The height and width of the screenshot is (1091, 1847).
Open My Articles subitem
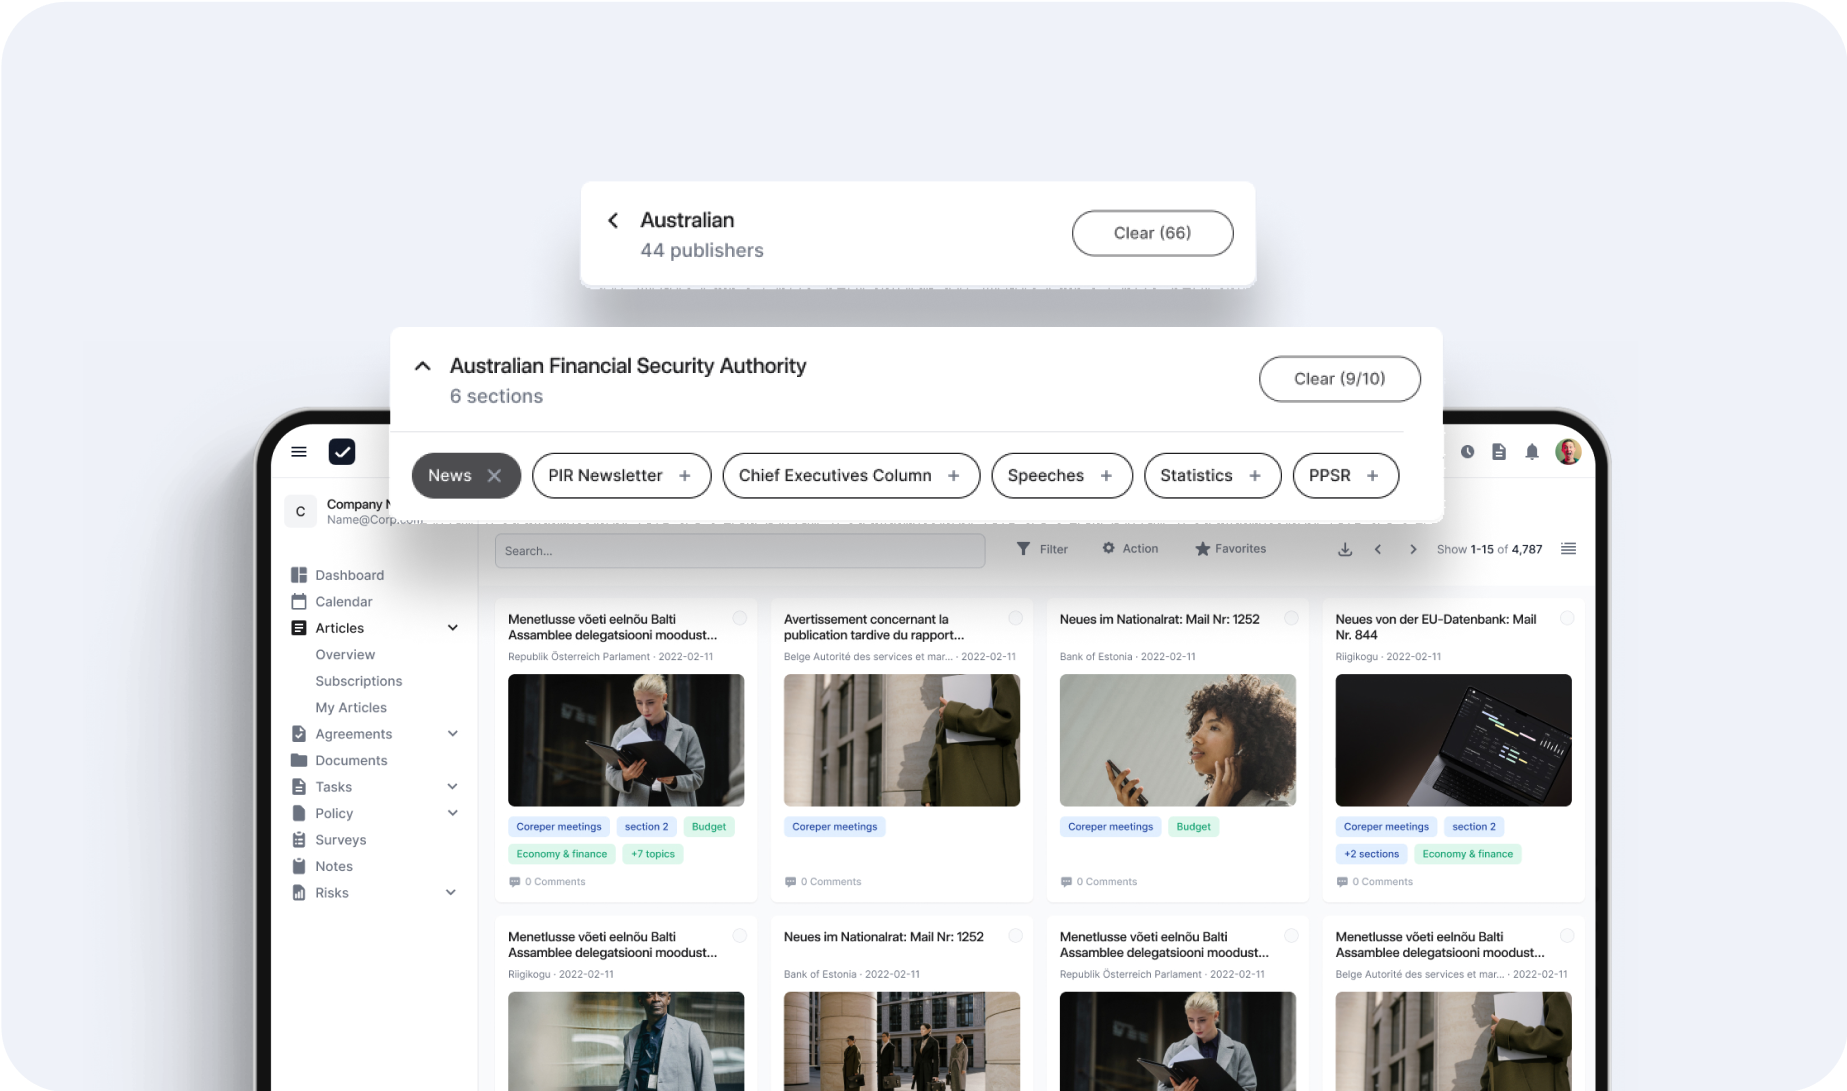coord(351,708)
